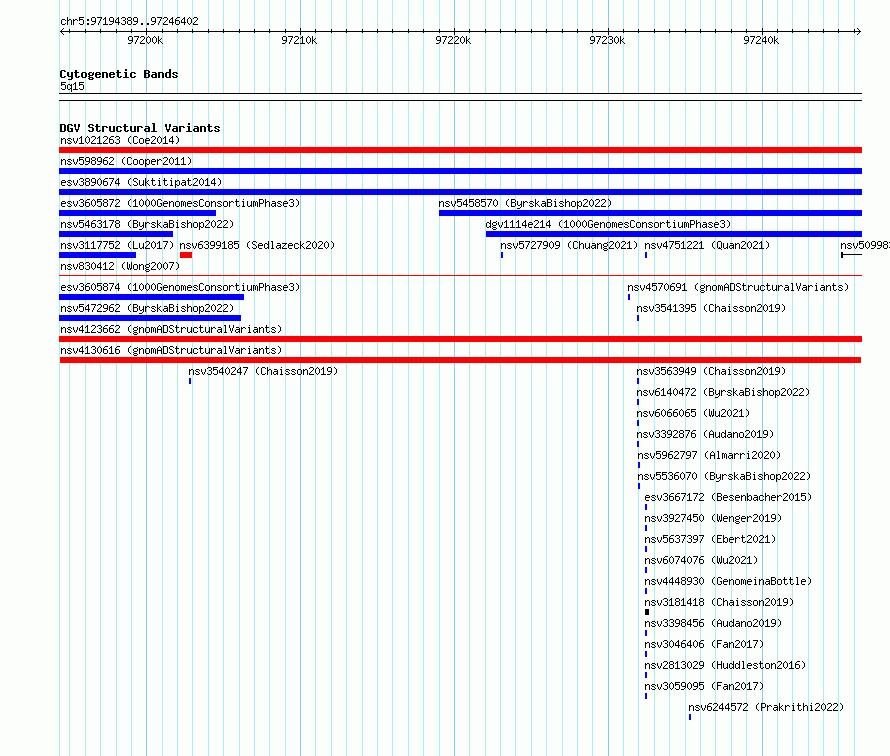
Task: Click nsv6140472 (ByrskaBishop2022) label
Action: pyautogui.click(x=723, y=392)
